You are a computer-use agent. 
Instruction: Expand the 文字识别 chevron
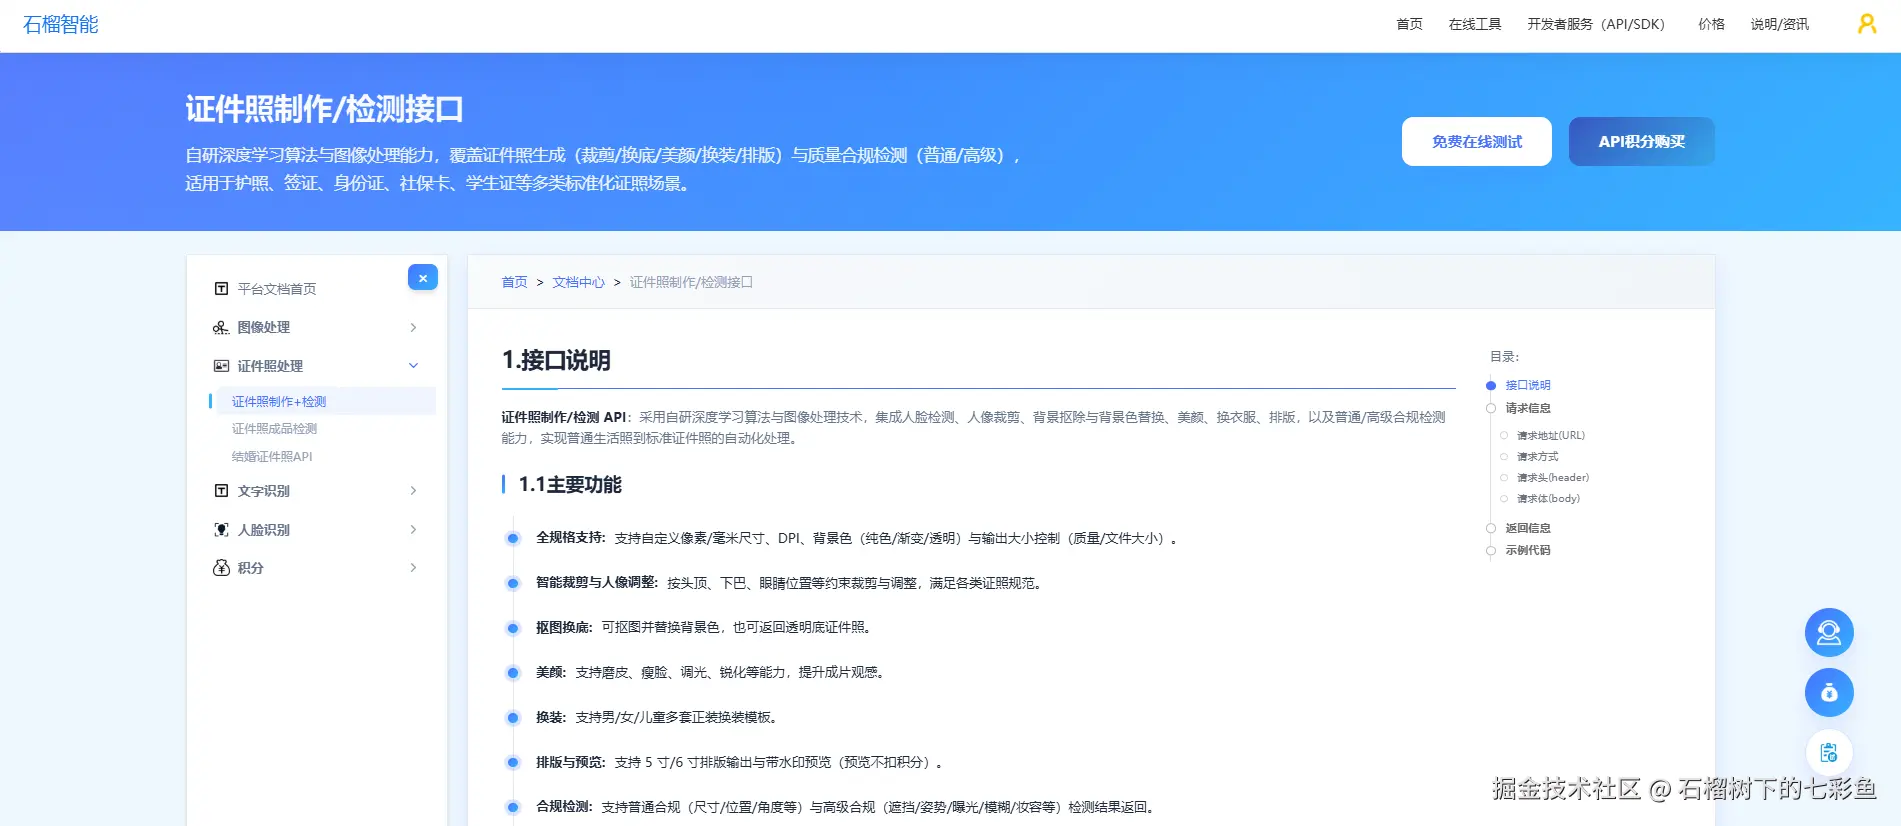point(413,491)
